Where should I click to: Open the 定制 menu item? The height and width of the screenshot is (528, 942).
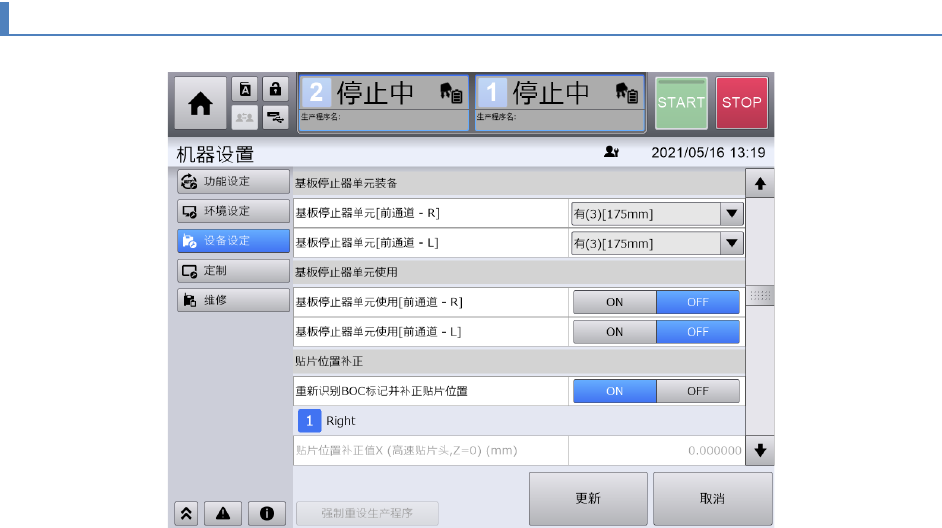[x=233, y=270]
